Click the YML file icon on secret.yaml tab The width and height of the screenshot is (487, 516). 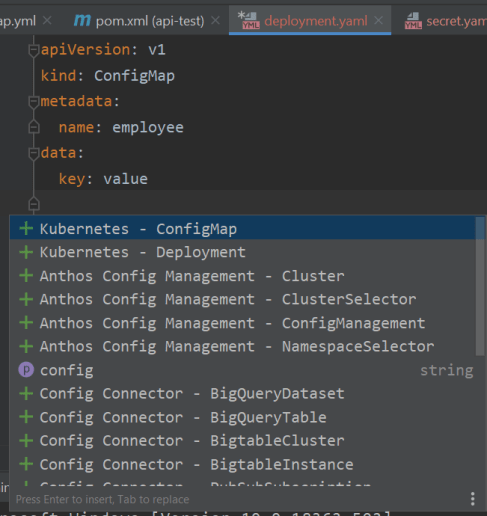pyautogui.click(x=413, y=21)
